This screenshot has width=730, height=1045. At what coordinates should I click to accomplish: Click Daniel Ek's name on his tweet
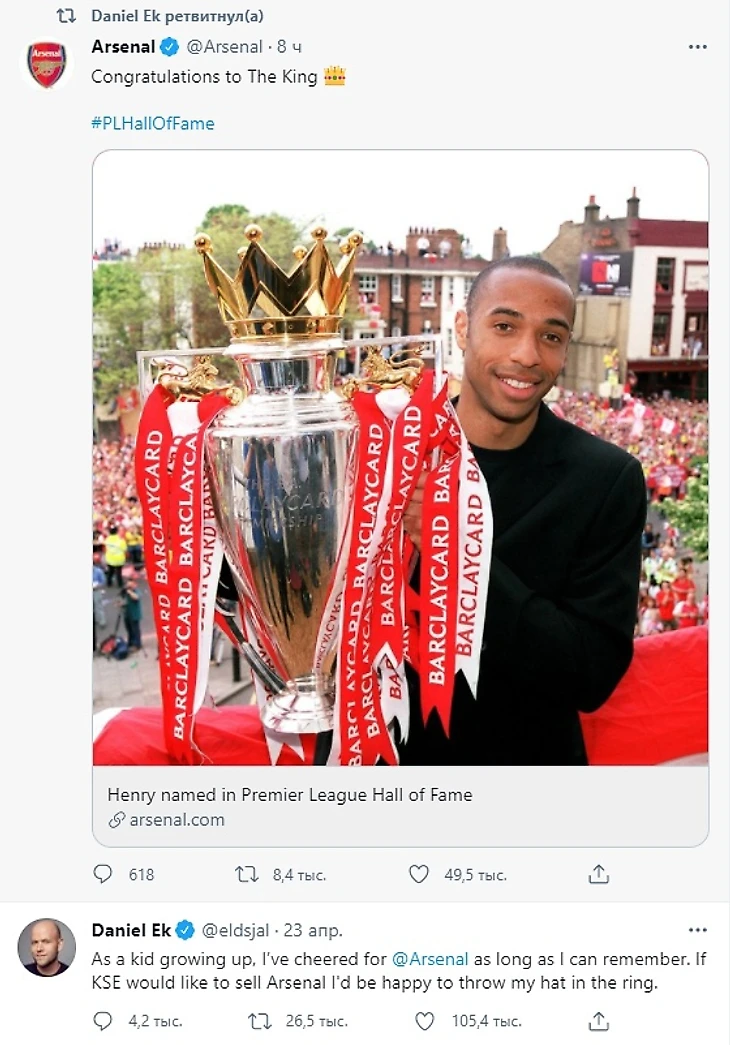click(x=131, y=930)
